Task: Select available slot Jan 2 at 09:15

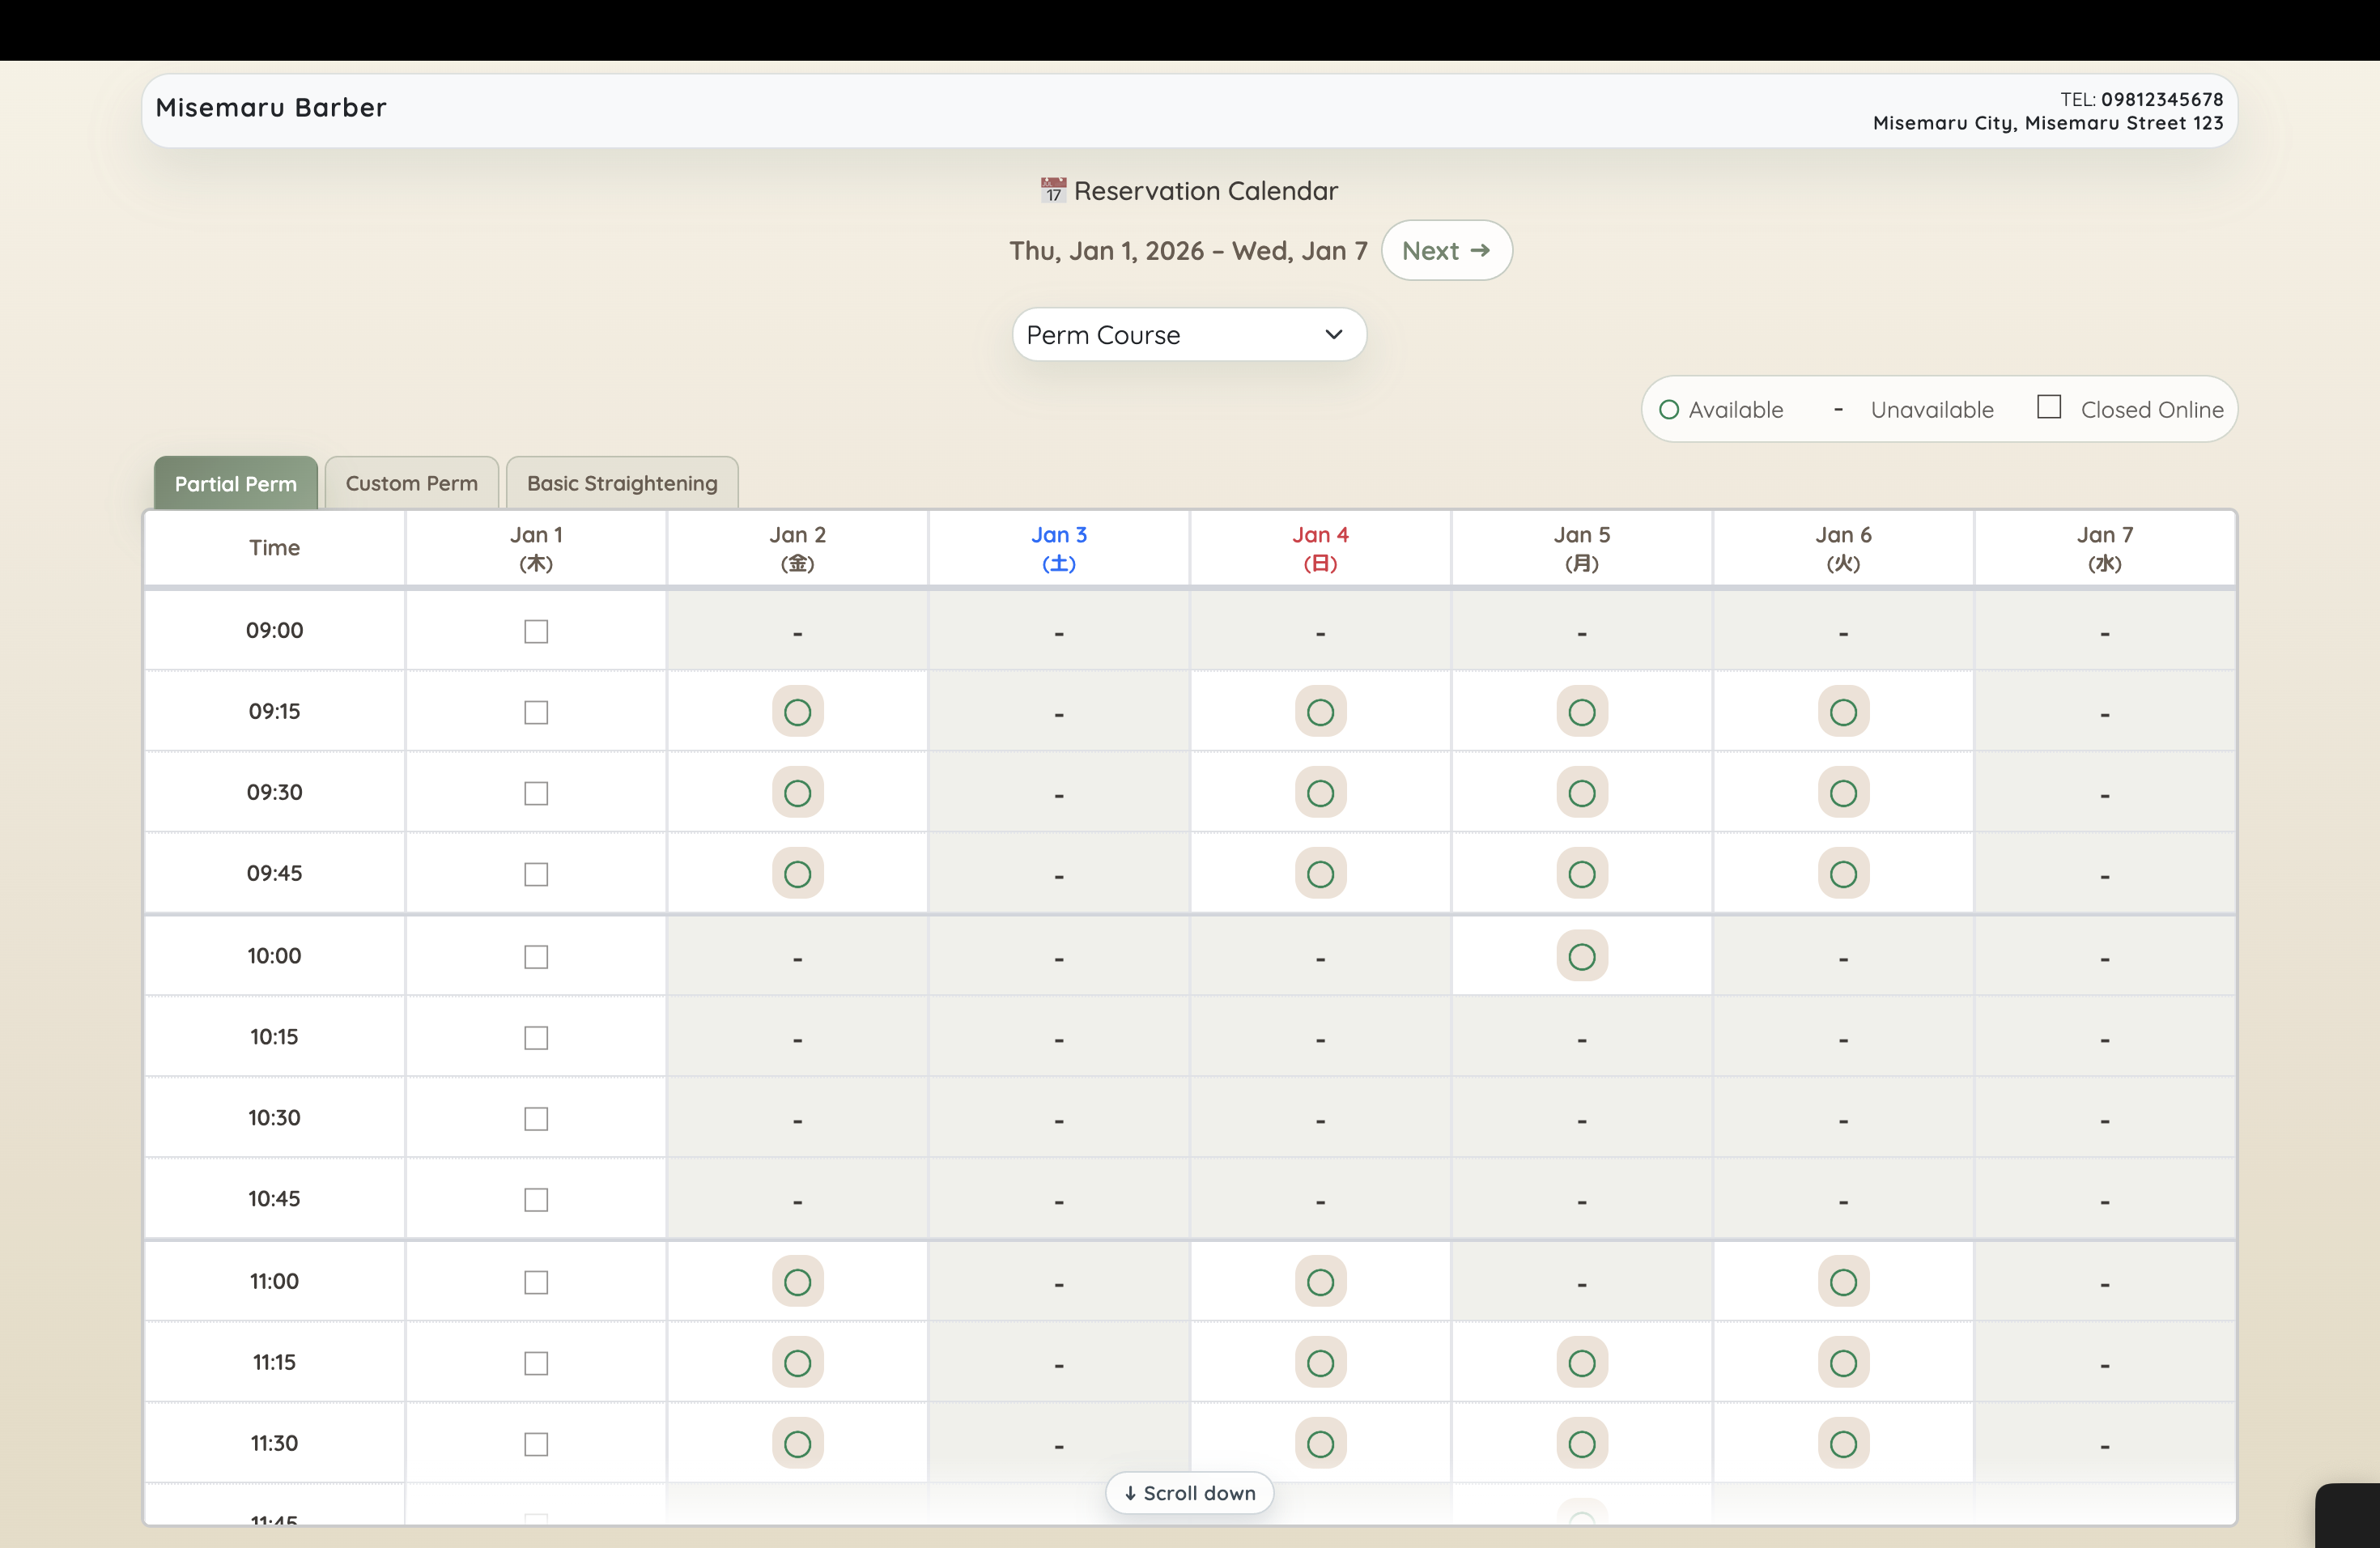Action: coord(797,712)
